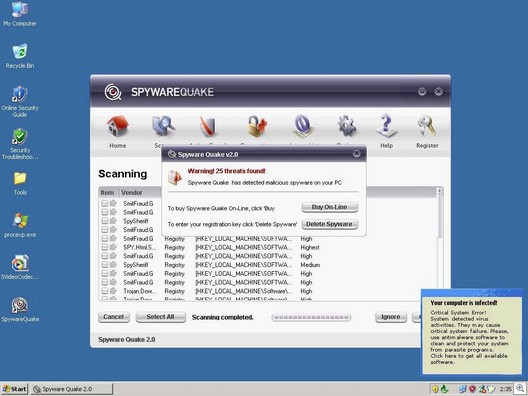Screen dimensions: 528x396
Task: Click the SpywareQuake logo in title bar
Action: pos(113,92)
